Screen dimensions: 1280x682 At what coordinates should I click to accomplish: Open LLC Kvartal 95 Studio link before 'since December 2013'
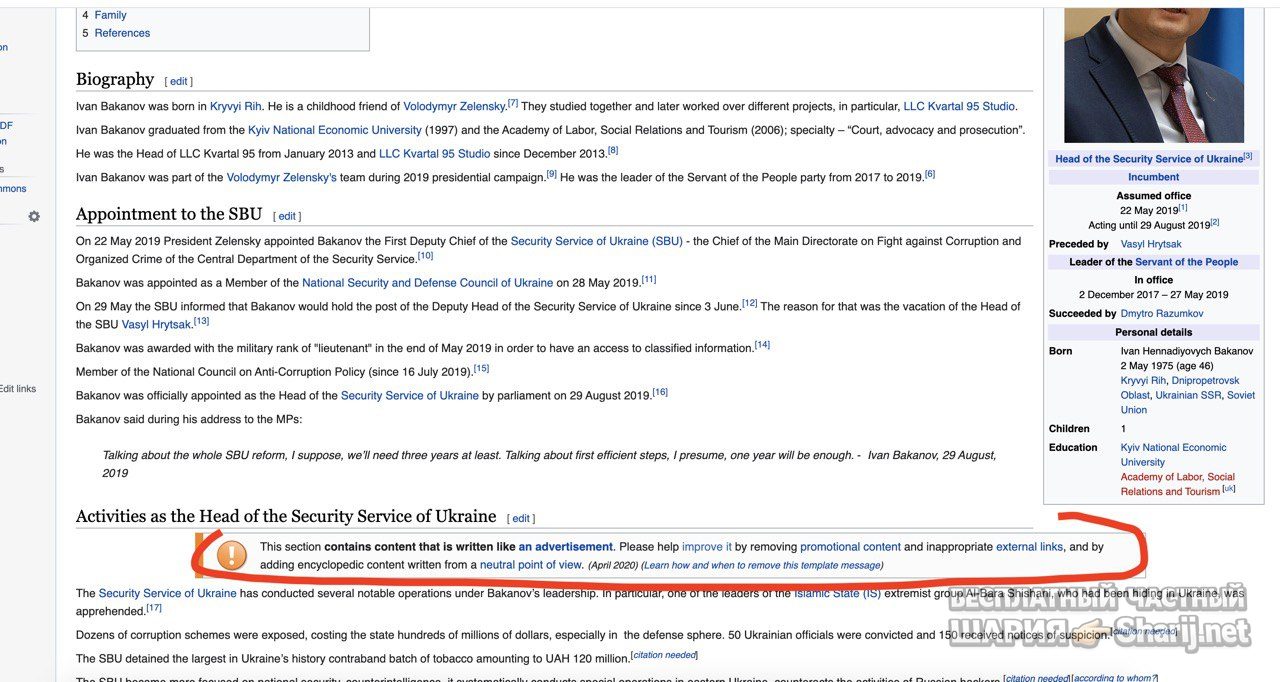coord(435,154)
